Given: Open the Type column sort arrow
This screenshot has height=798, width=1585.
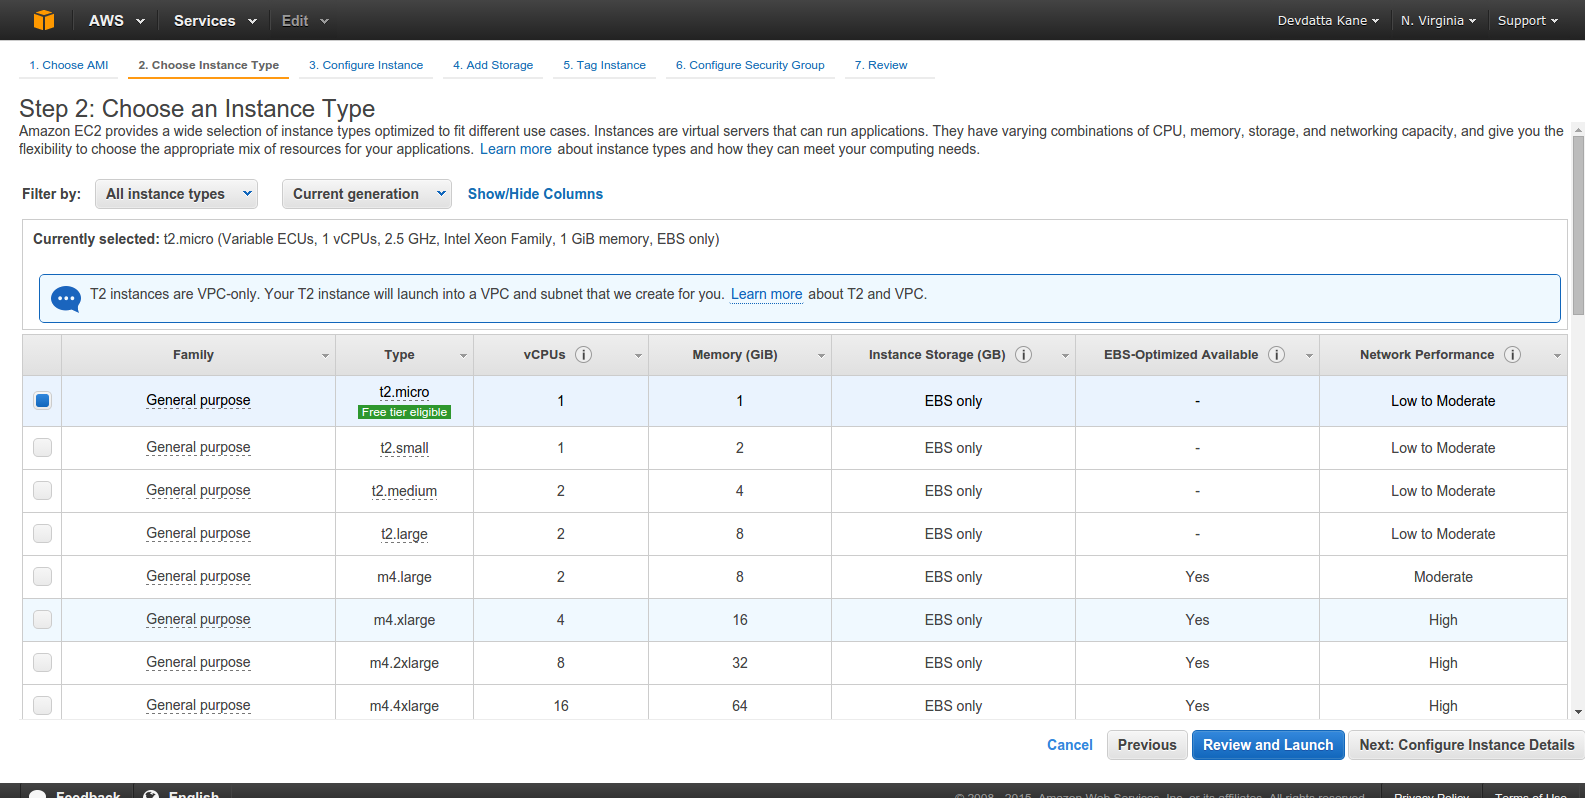Looking at the screenshot, I should tap(463, 356).
